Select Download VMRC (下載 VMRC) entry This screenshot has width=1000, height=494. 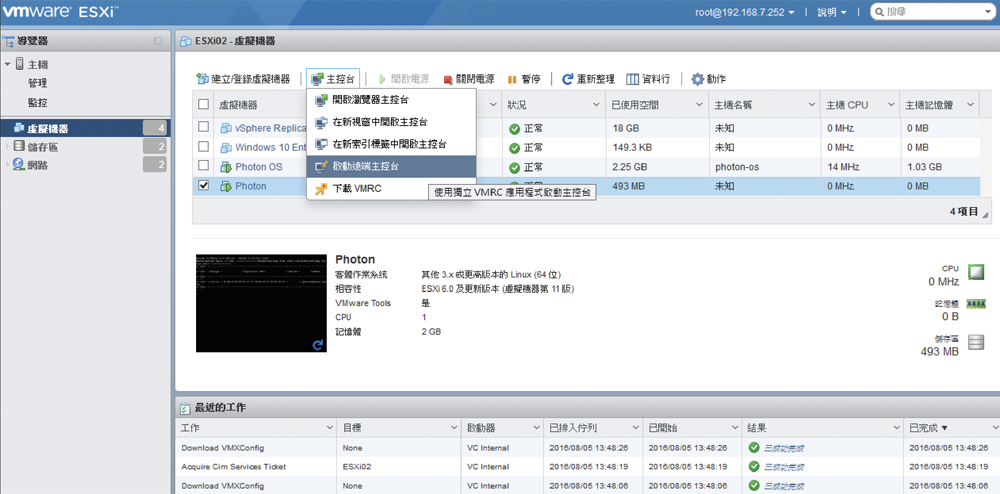(391, 189)
